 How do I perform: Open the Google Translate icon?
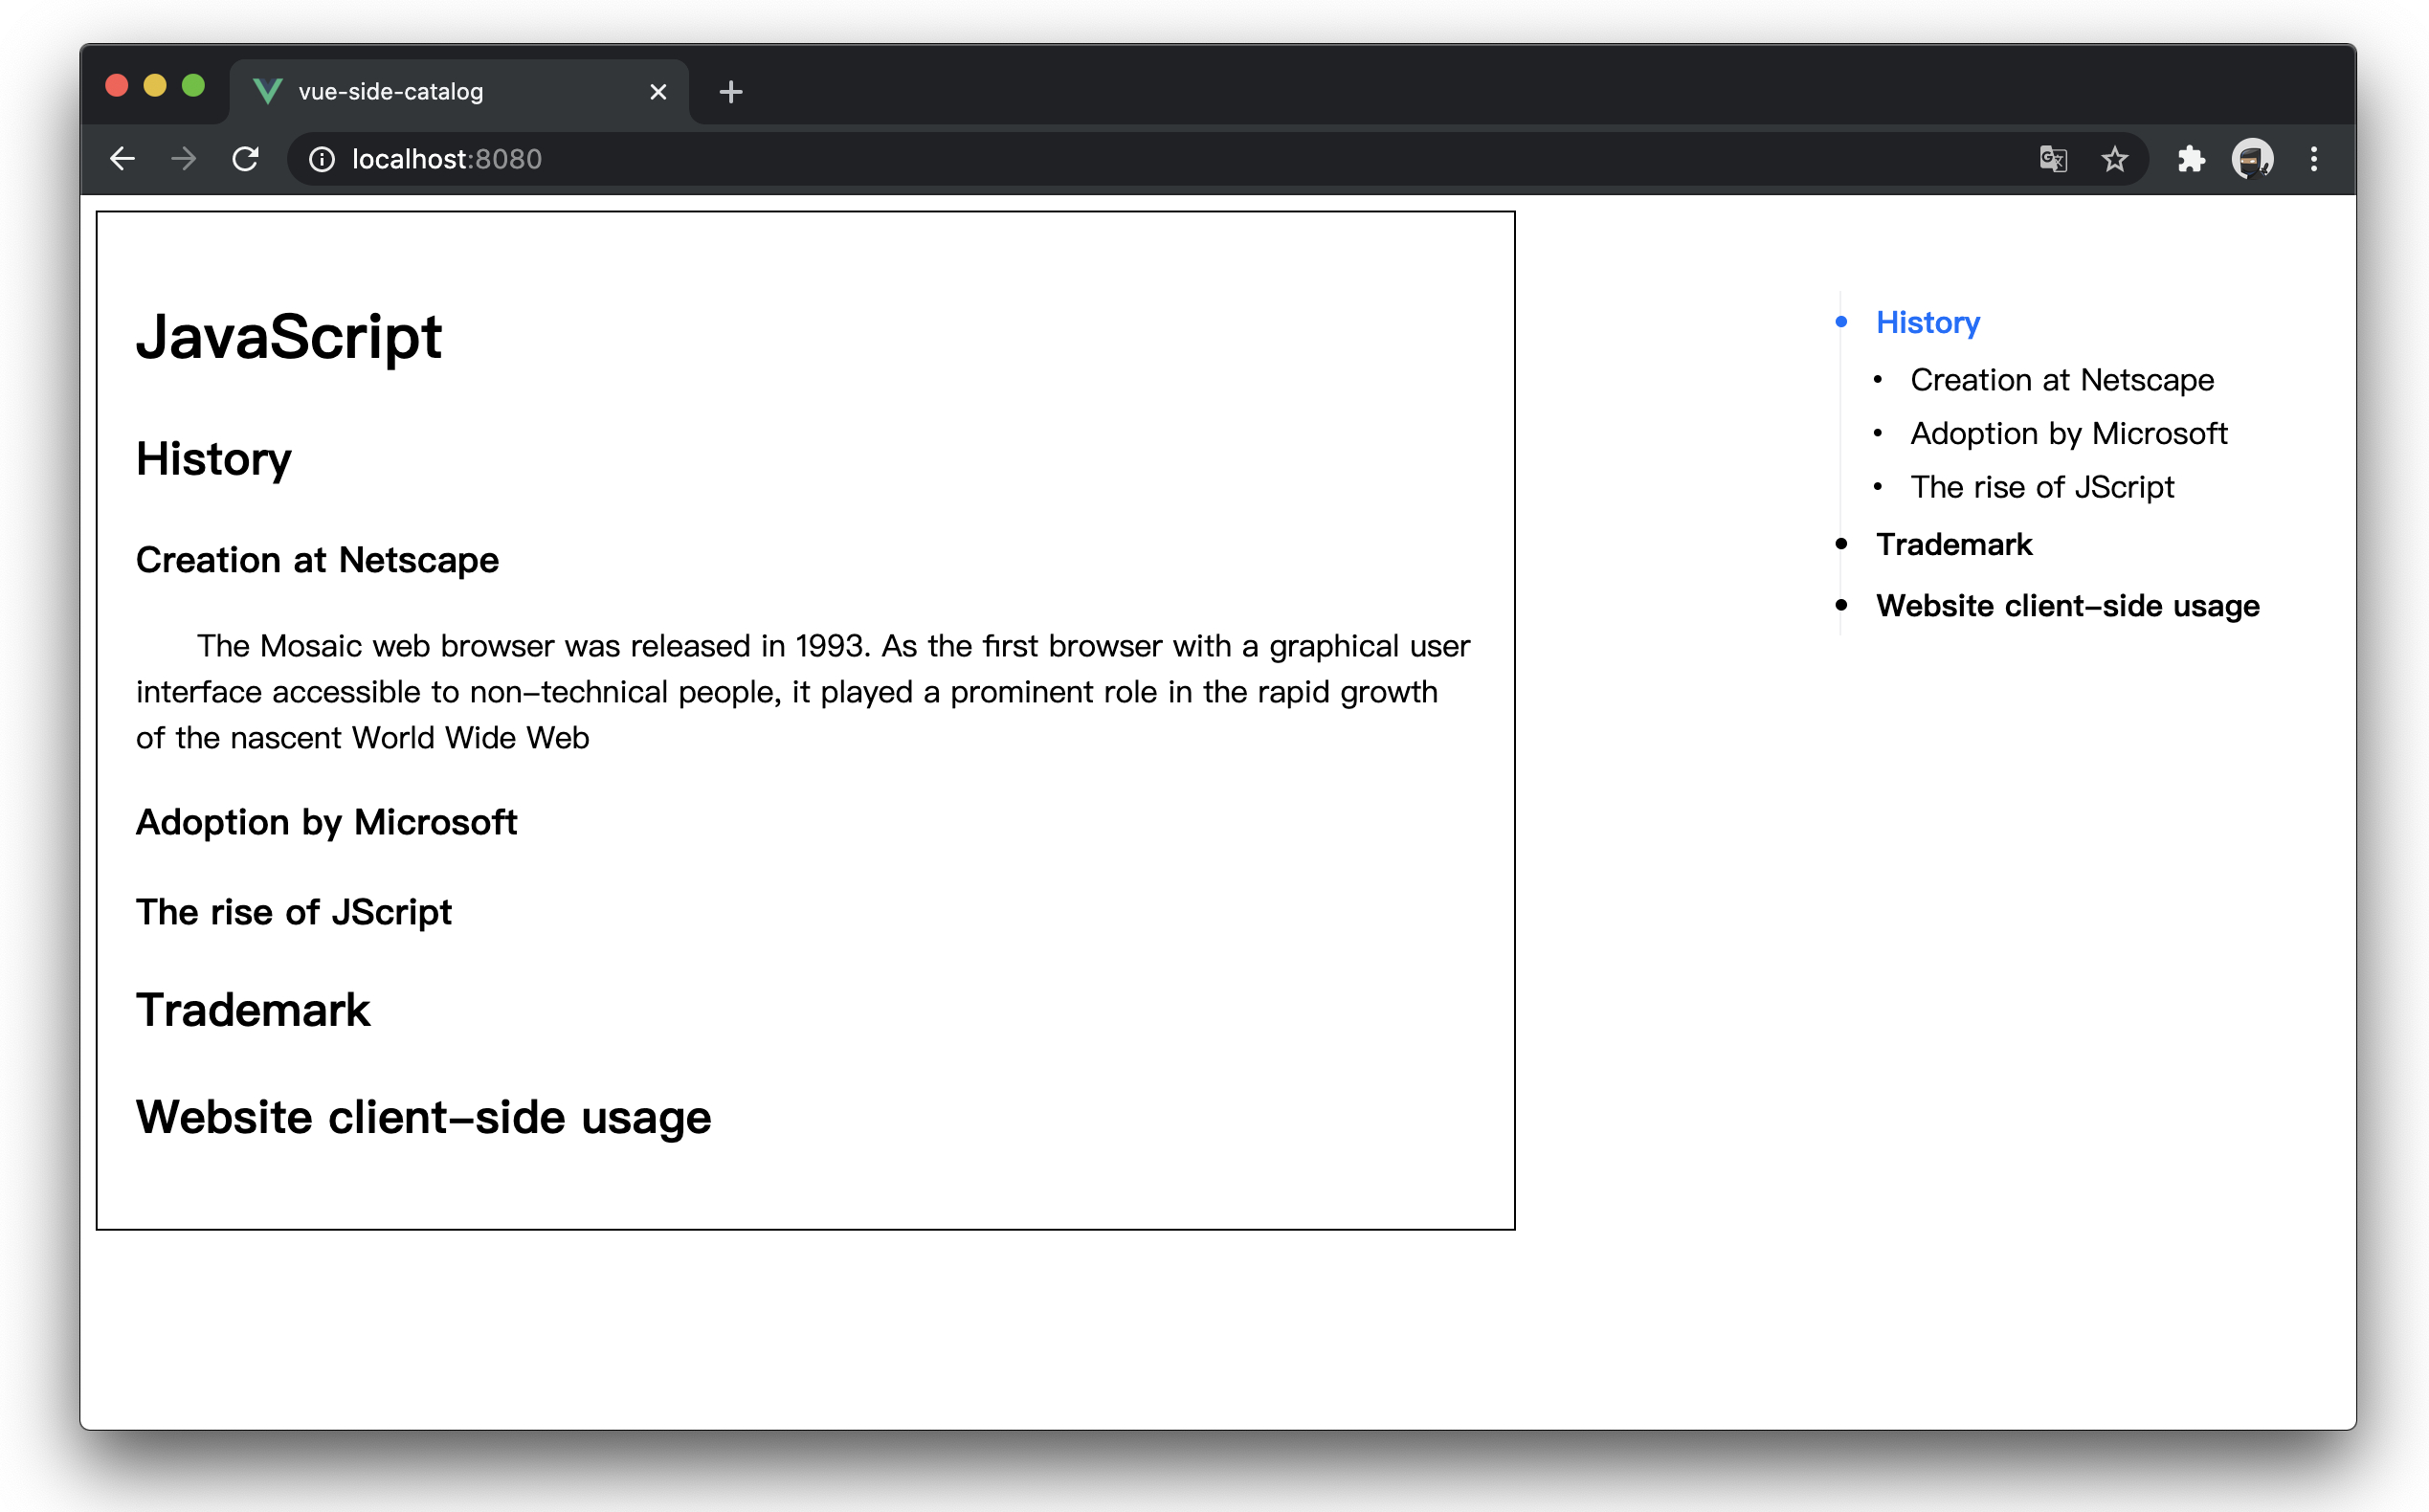[2052, 159]
